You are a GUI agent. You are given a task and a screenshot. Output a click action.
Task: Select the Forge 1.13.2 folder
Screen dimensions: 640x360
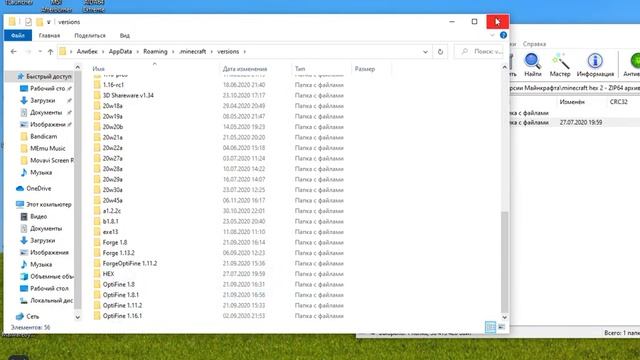[118, 253]
